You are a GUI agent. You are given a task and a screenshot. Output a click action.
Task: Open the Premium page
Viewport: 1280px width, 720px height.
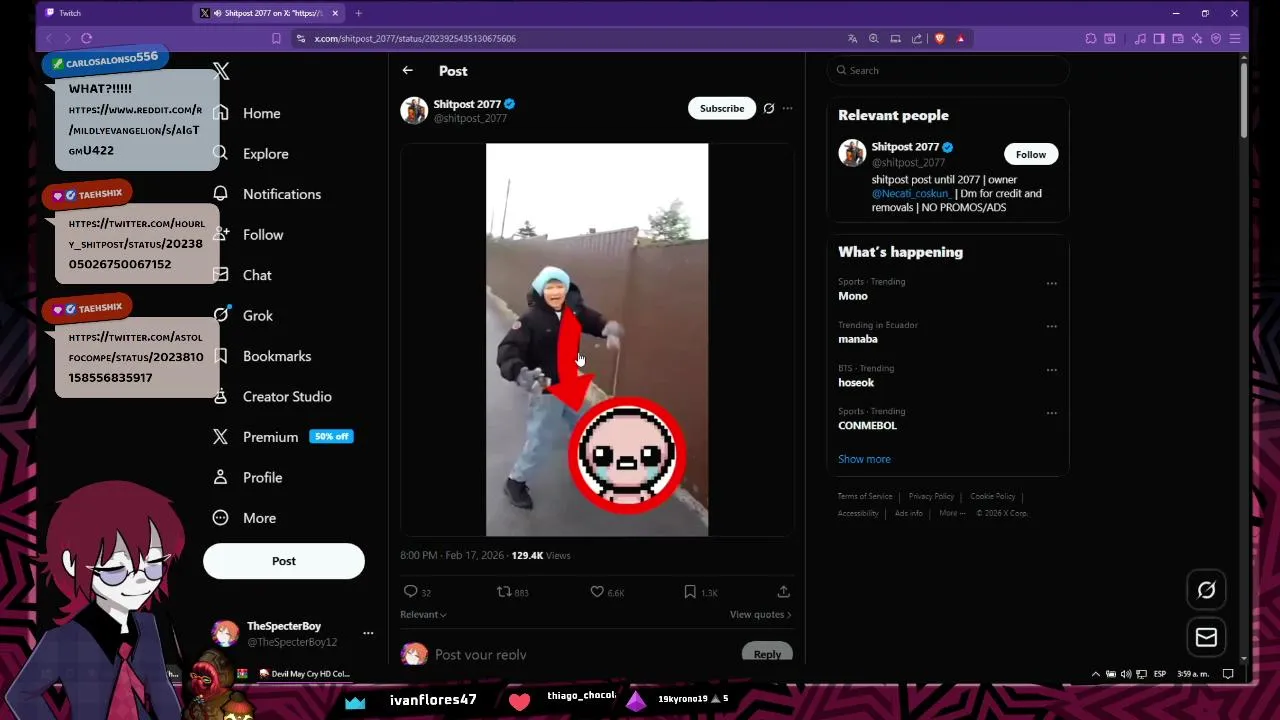click(282, 437)
